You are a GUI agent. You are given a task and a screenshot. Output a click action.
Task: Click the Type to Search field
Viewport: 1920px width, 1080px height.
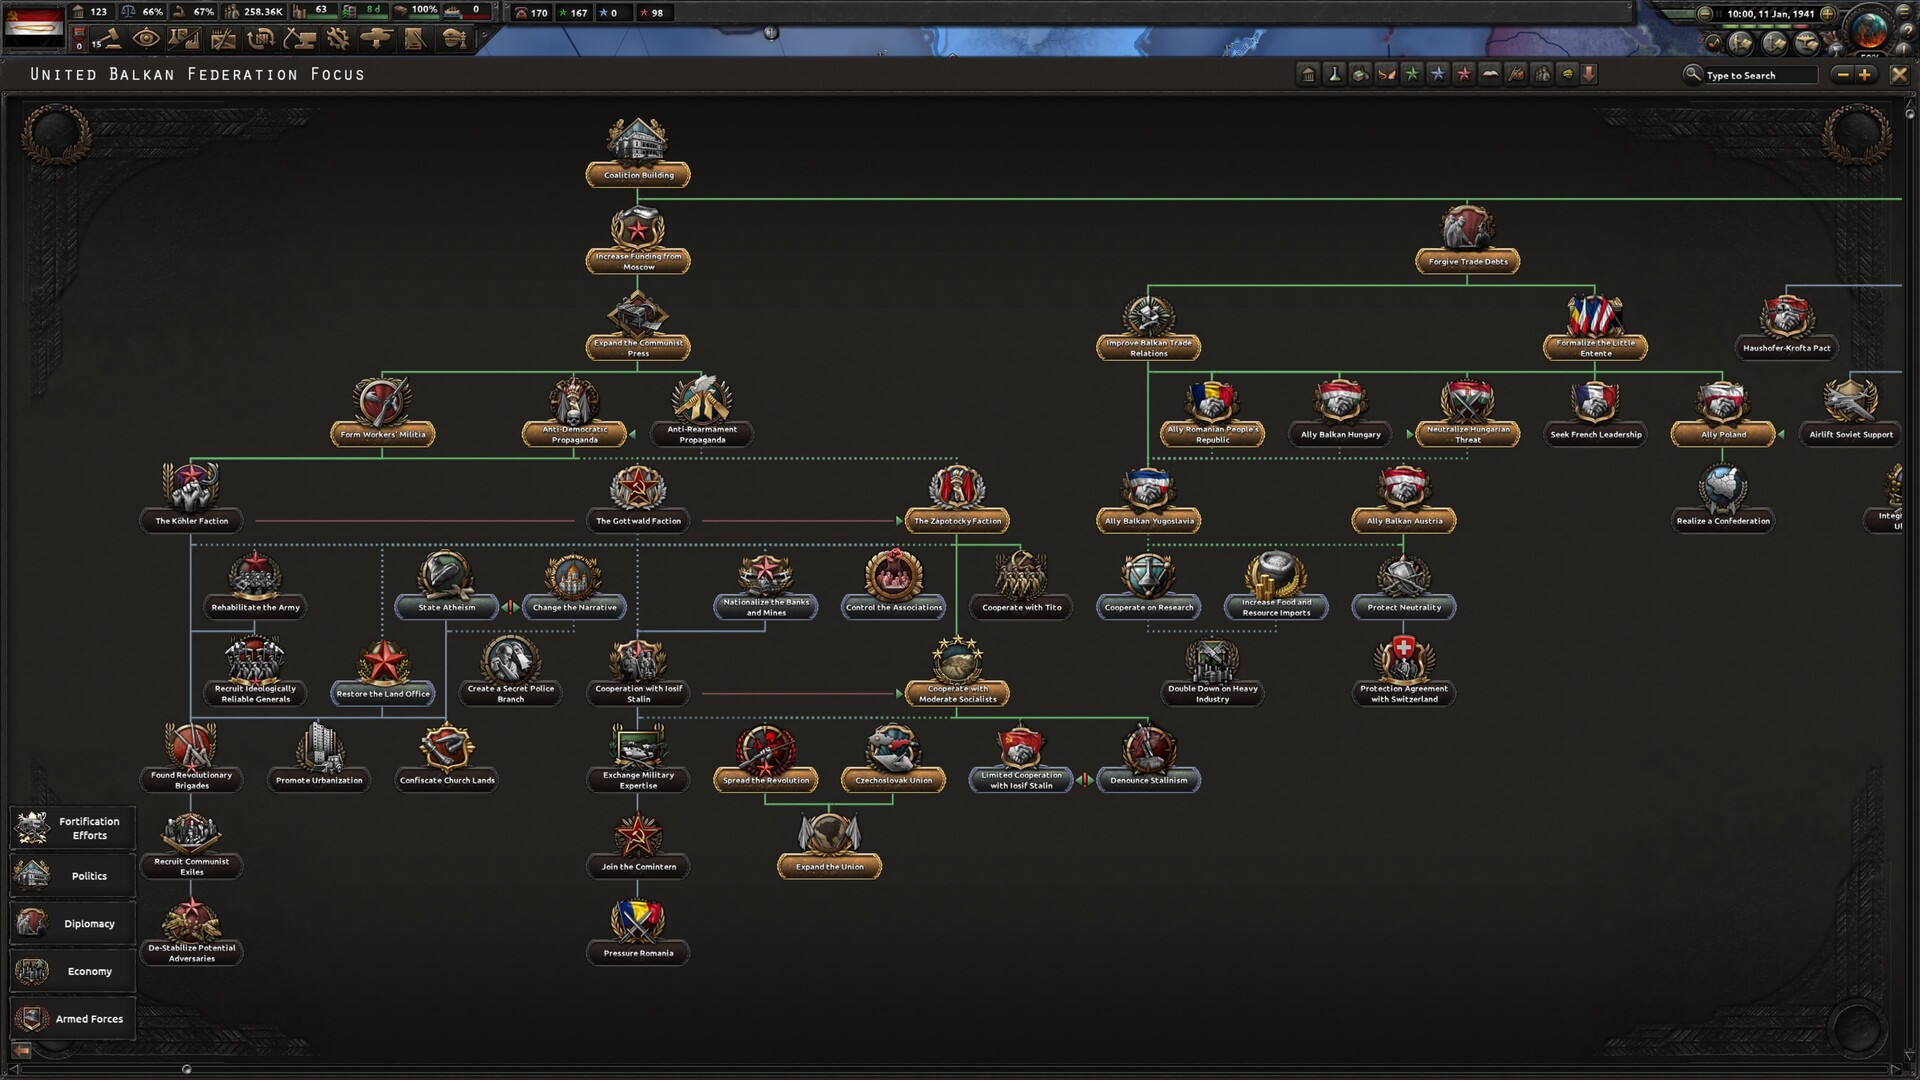(1760, 75)
